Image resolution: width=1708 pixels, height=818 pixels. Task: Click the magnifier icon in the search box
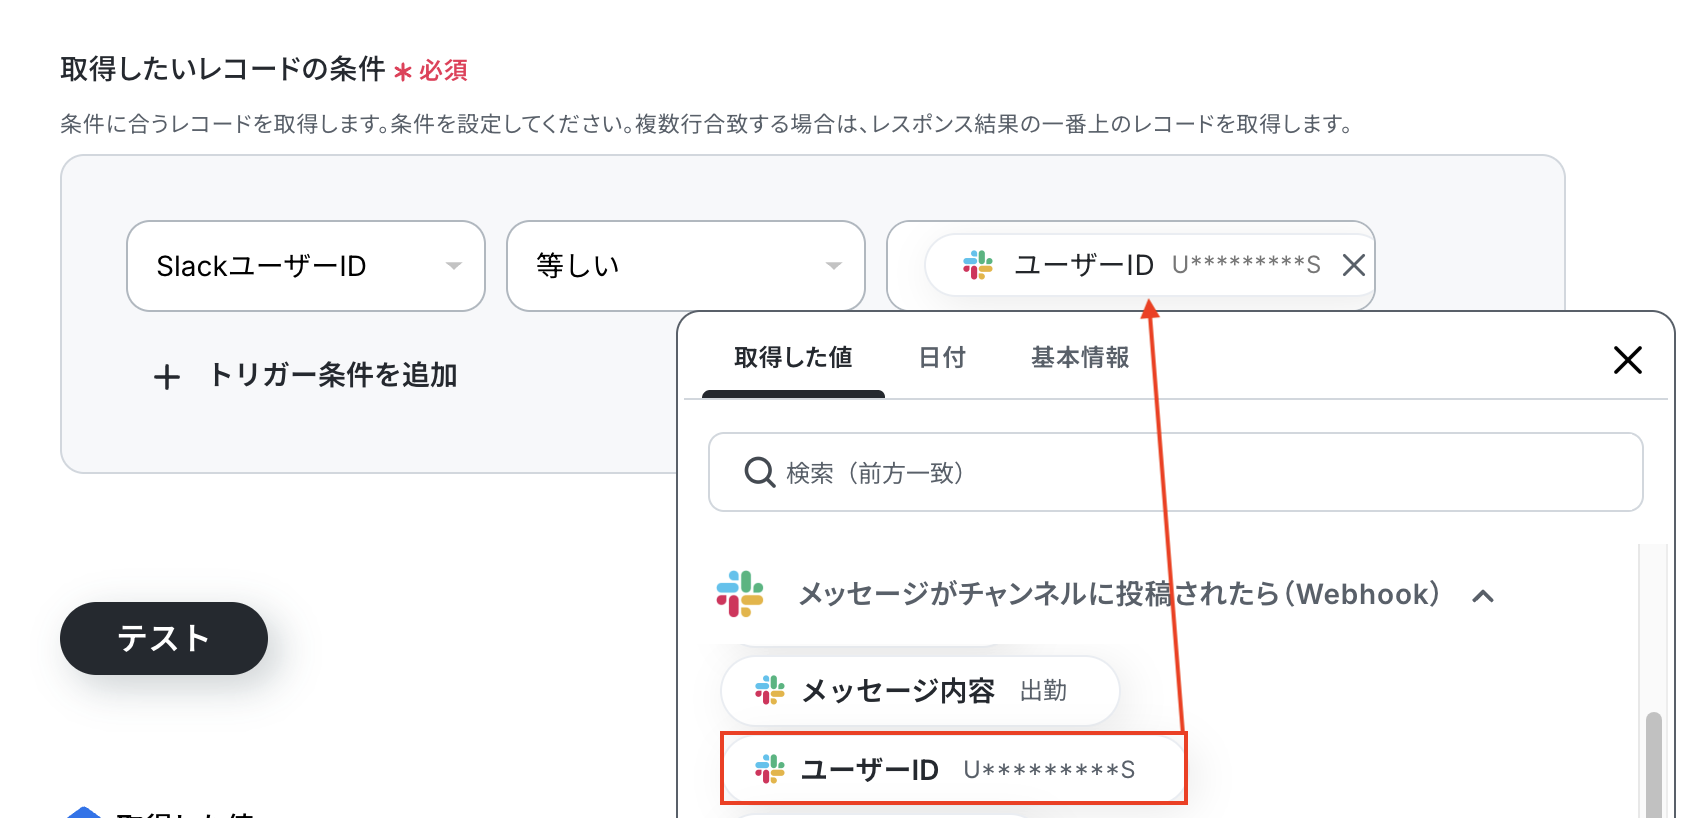tap(759, 472)
